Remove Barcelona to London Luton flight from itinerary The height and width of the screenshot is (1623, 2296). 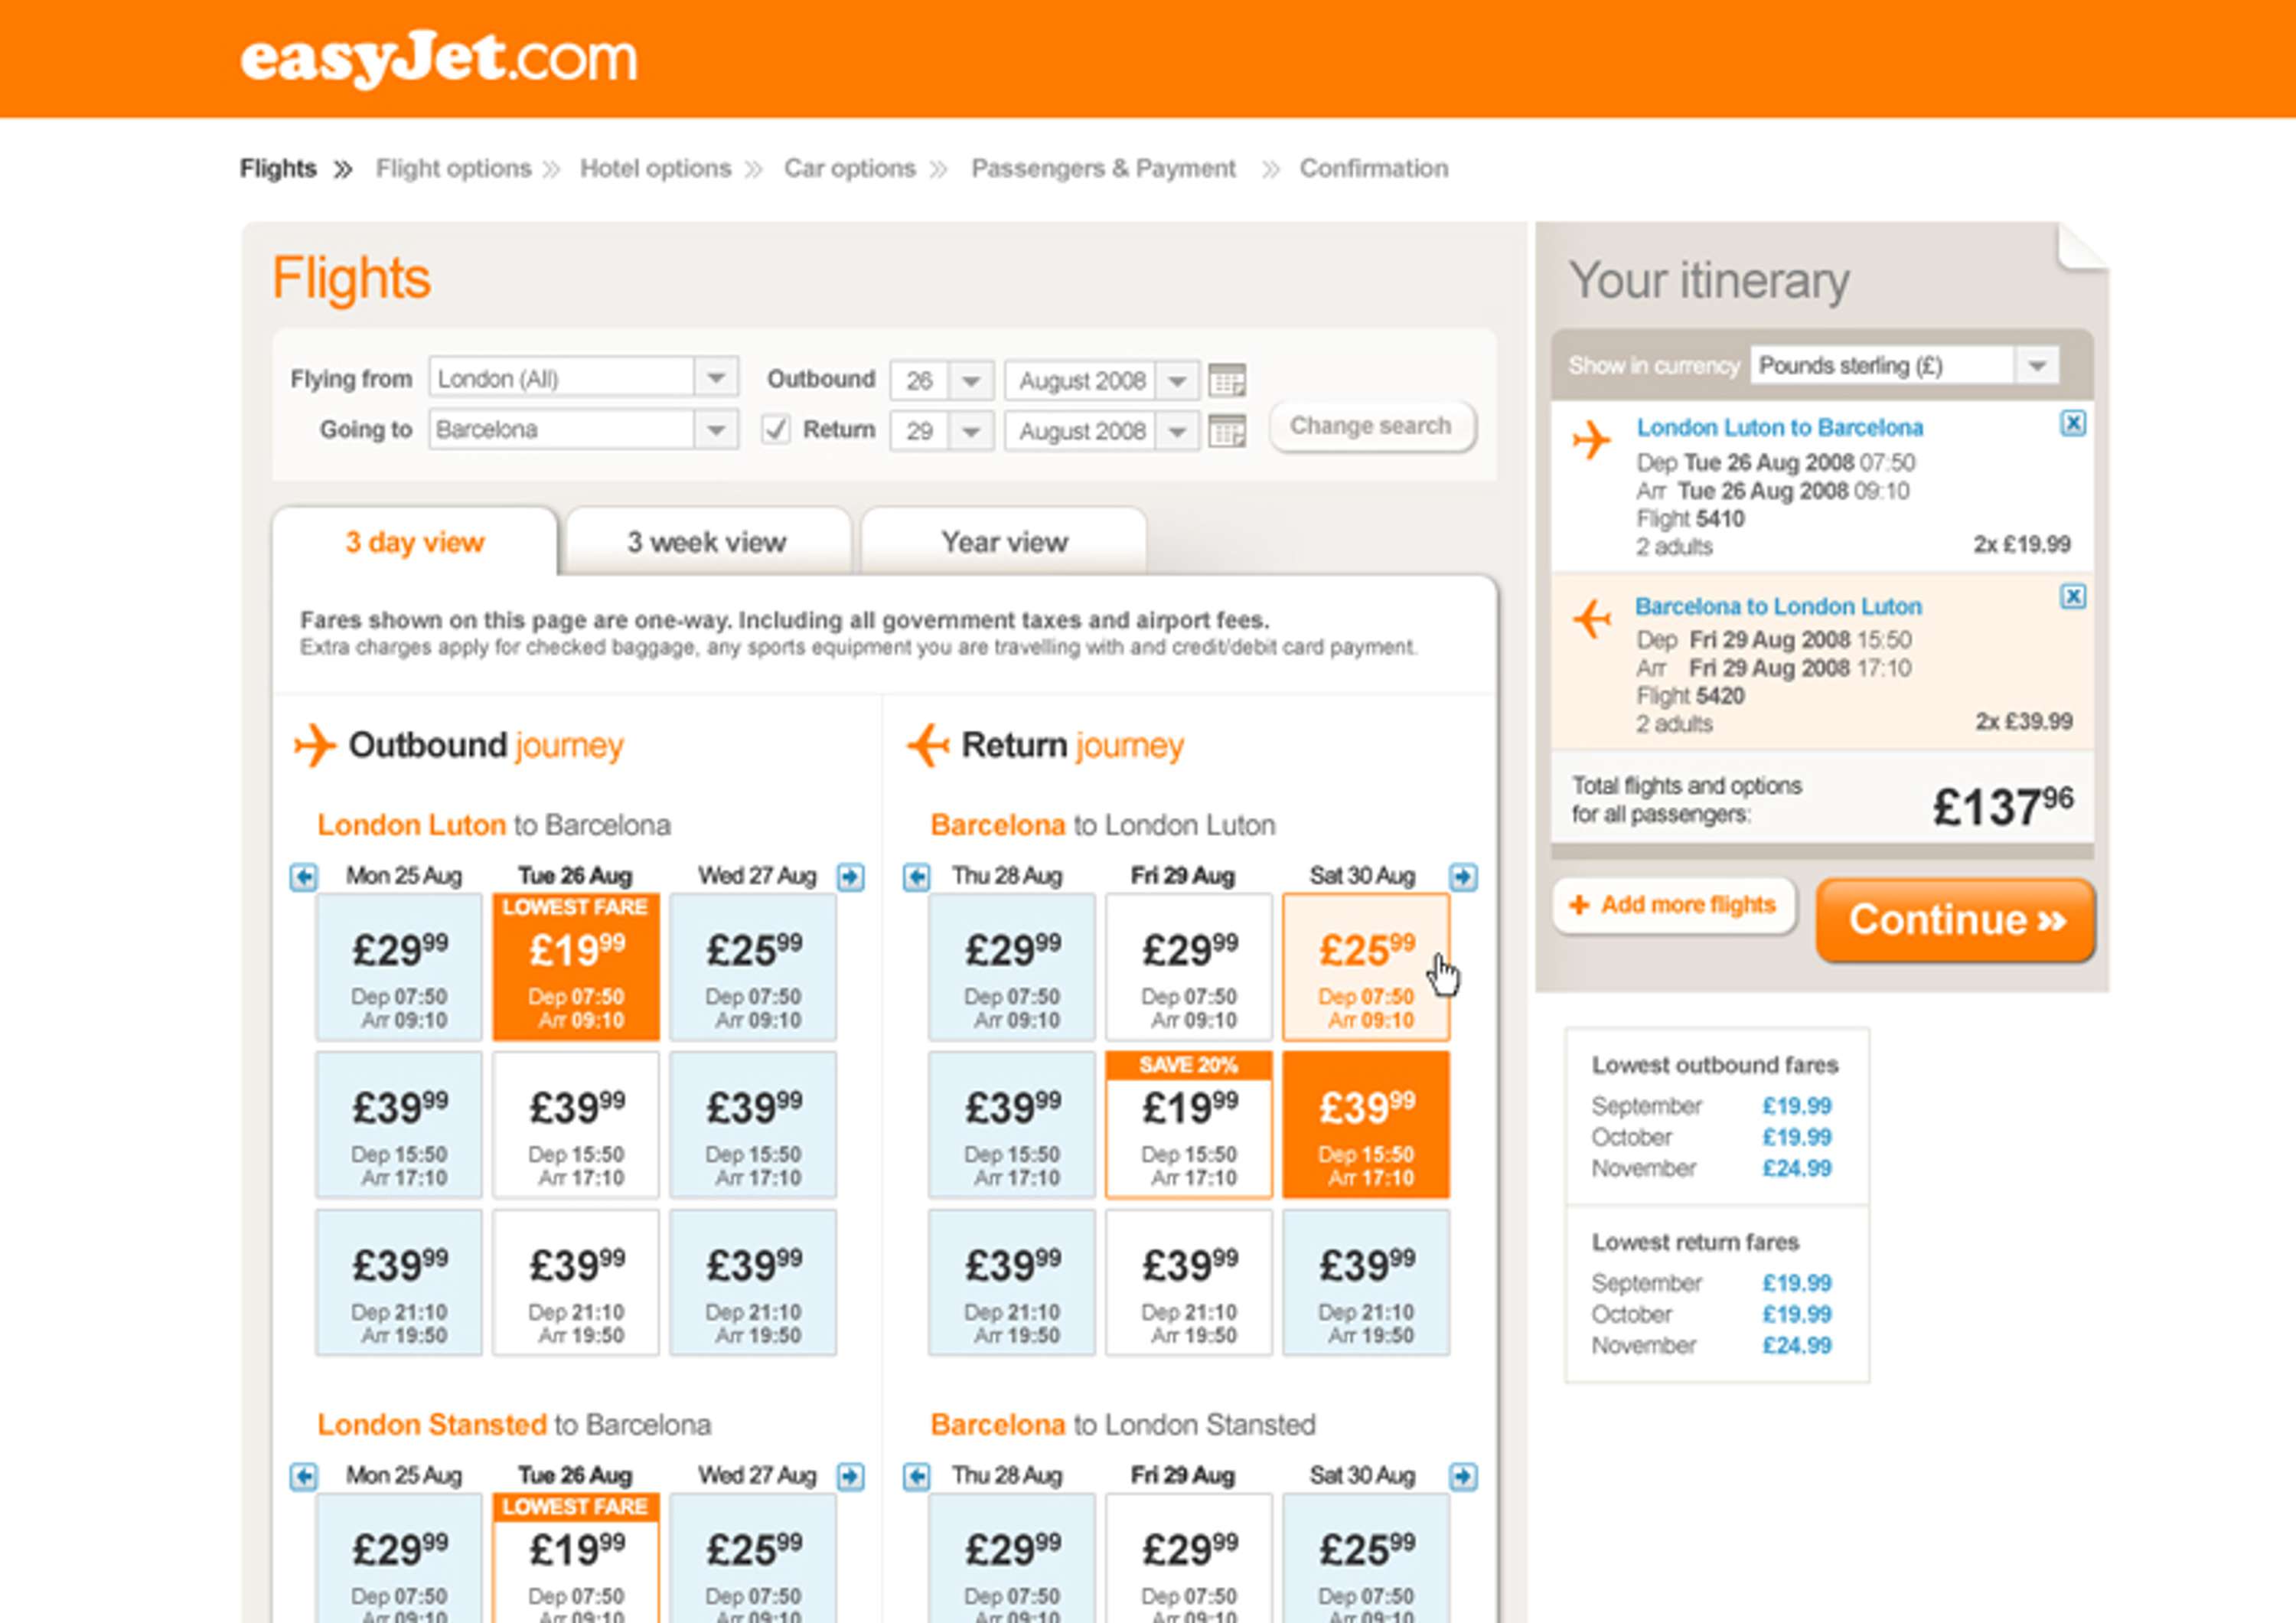[x=2073, y=597]
